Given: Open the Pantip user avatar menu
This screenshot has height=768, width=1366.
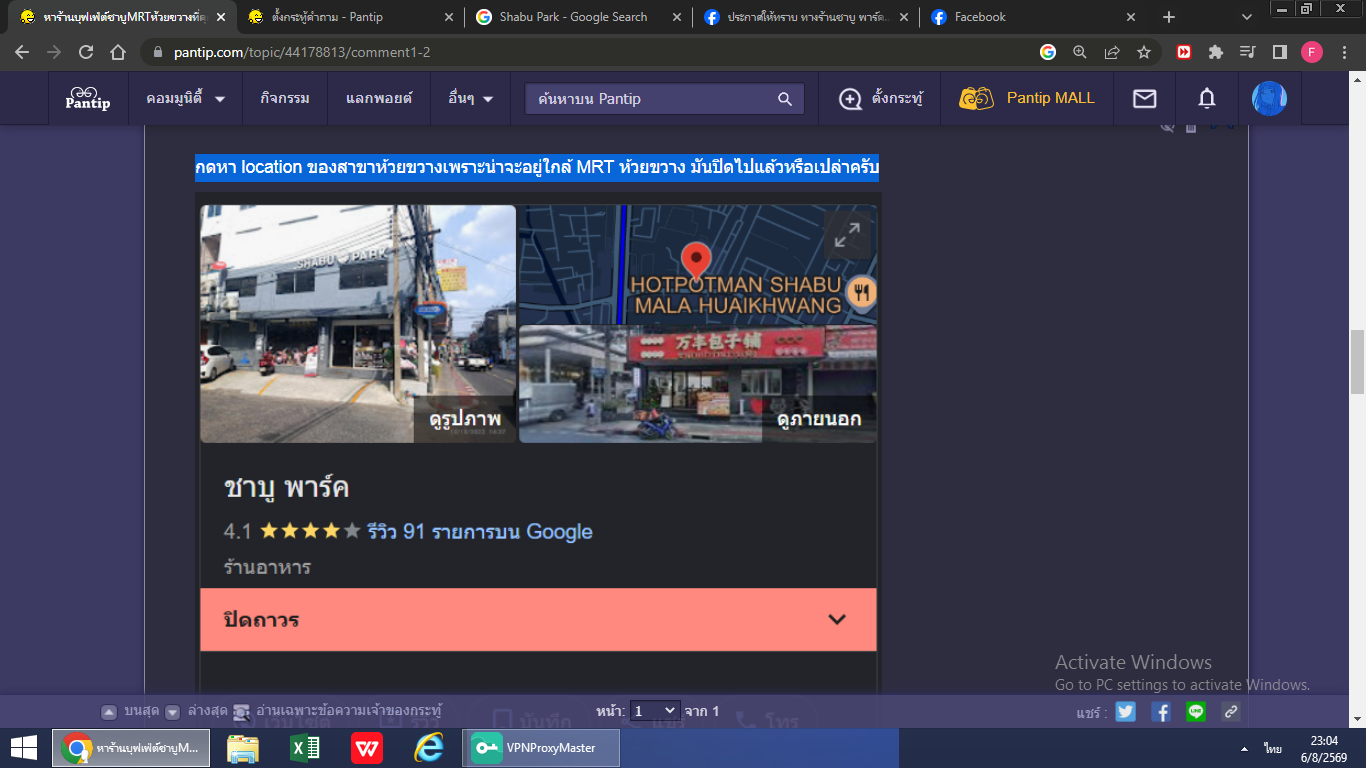Looking at the screenshot, I should [x=1269, y=98].
